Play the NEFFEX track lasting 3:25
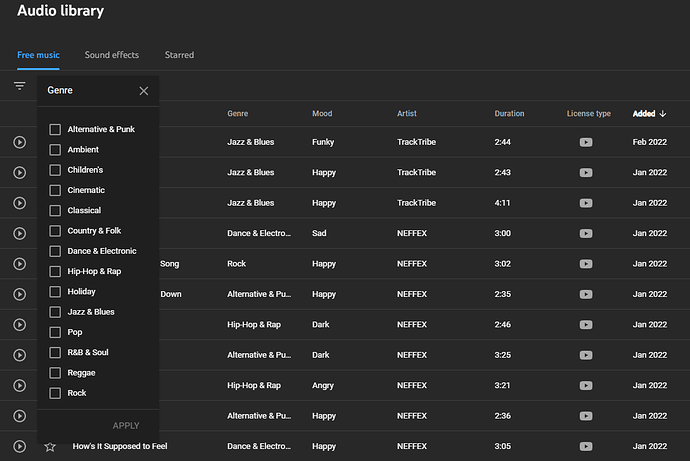Viewport: 690px width, 461px height. pyautogui.click(x=19, y=355)
